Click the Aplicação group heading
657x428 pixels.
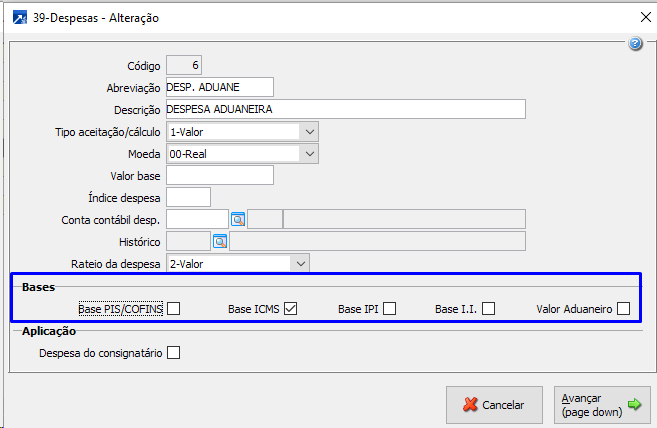tap(49, 331)
